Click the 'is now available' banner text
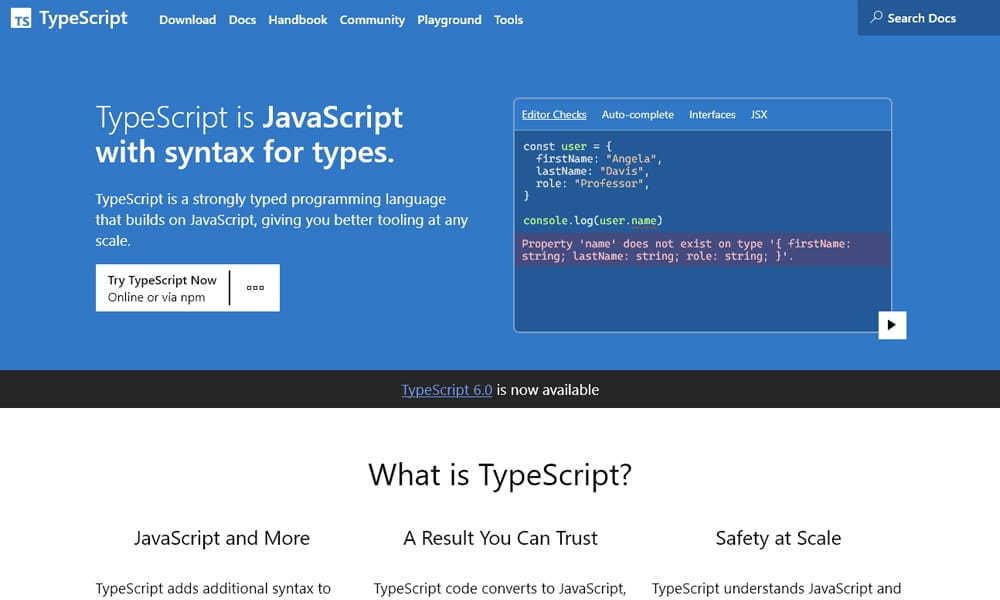This screenshot has width=1000, height=600. click(x=548, y=390)
